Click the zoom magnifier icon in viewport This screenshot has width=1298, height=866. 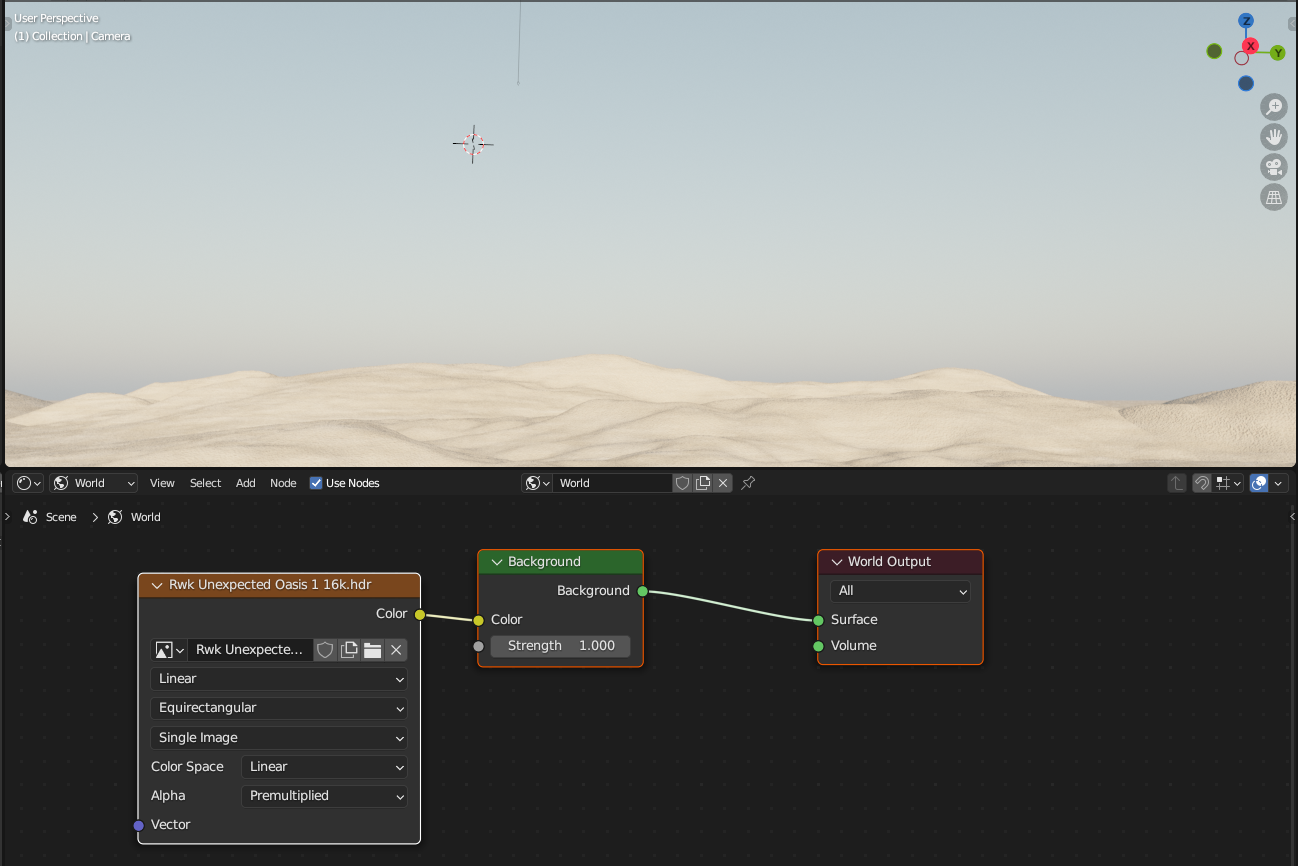pos(1273,106)
